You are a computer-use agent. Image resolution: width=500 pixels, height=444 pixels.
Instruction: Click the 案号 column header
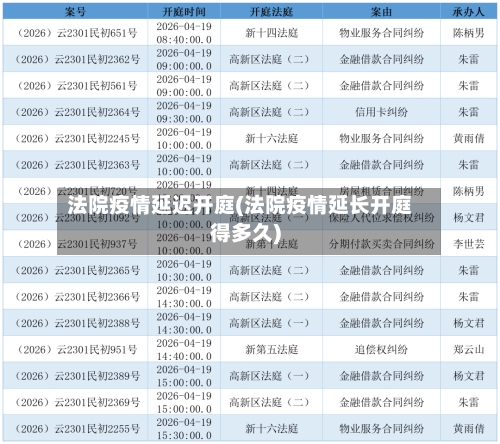[75, 12]
